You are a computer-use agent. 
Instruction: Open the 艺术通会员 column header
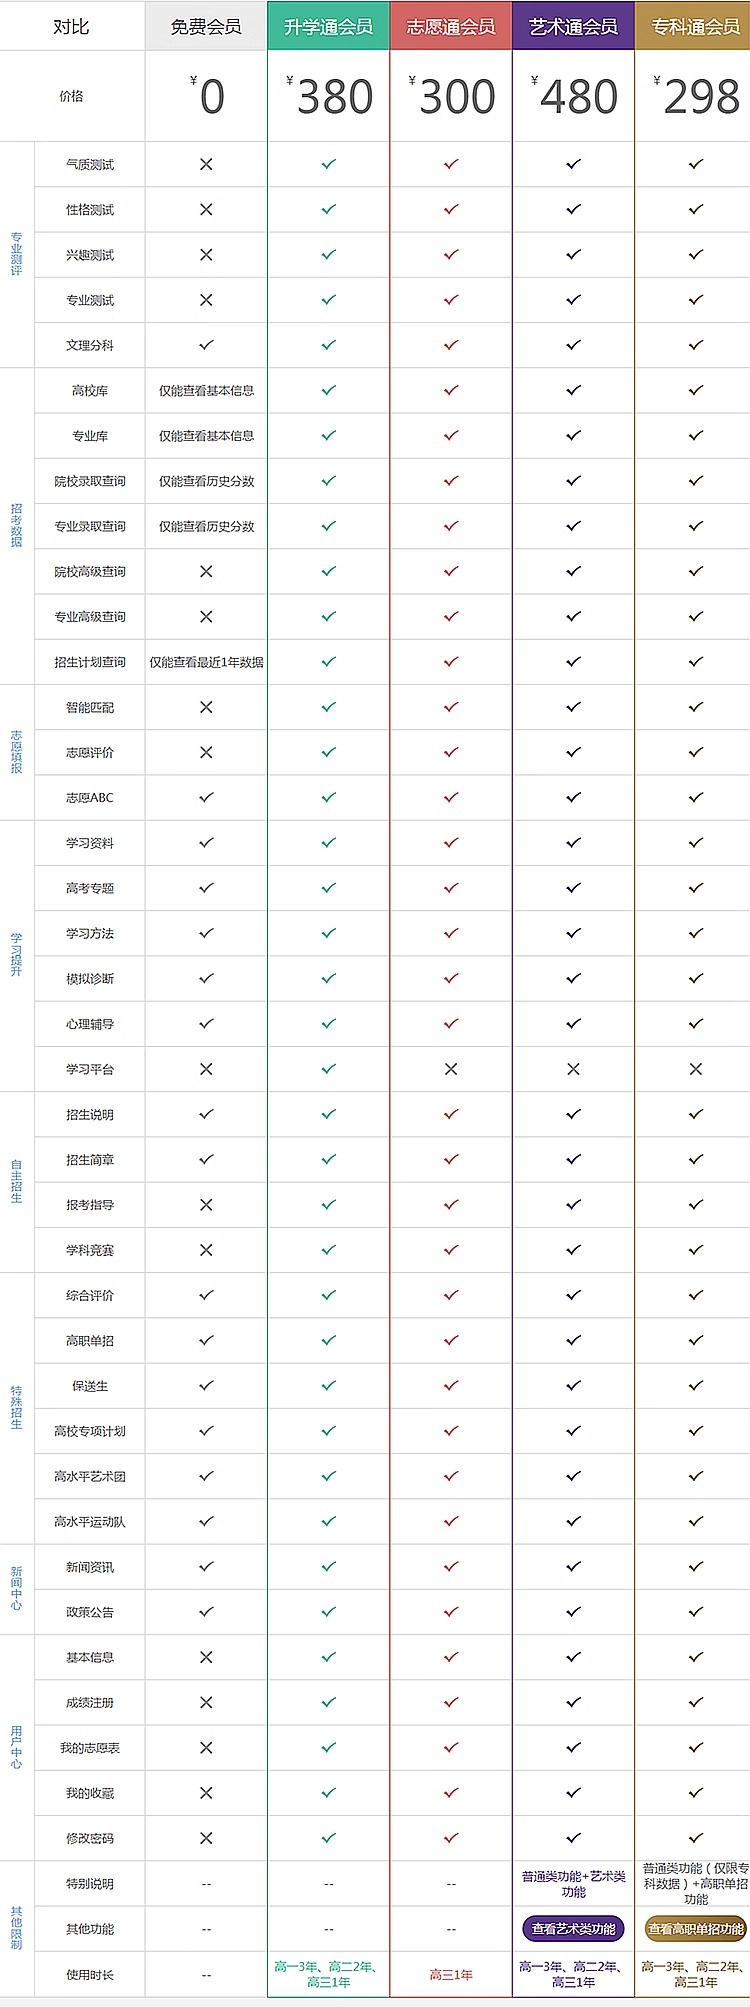coord(573,26)
